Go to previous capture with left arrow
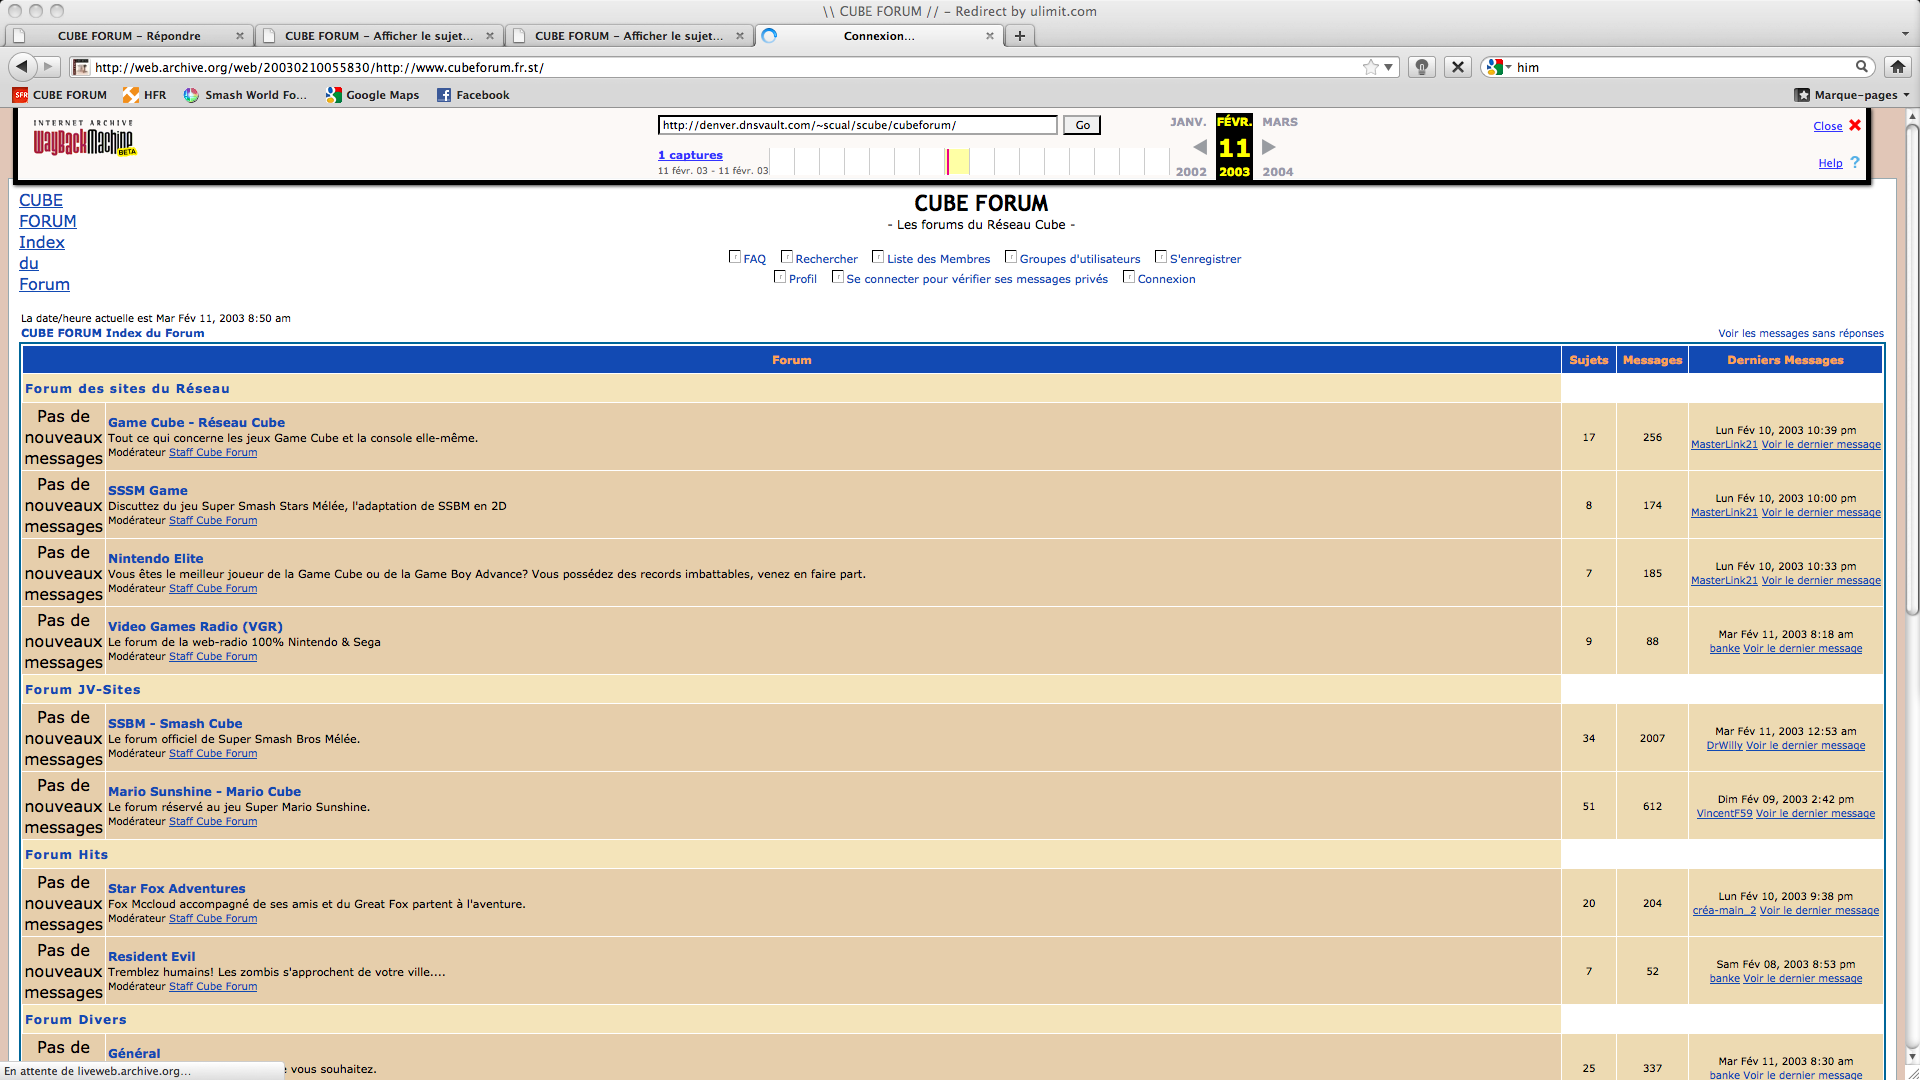Image resolution: width=1920 pixels, height=1080 pixels. [1200, 147]
